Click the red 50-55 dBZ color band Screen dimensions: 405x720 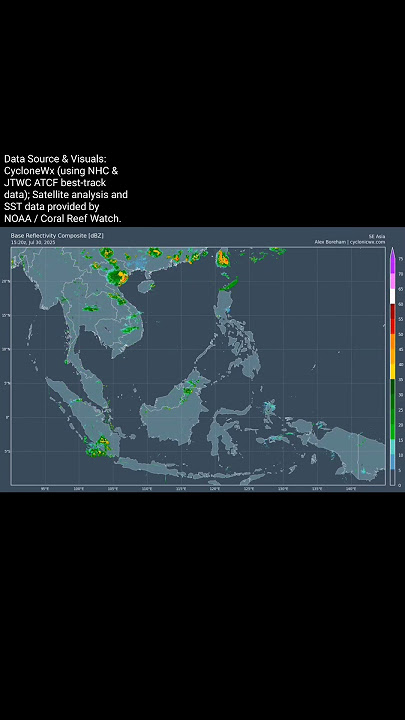coord(392,326)
